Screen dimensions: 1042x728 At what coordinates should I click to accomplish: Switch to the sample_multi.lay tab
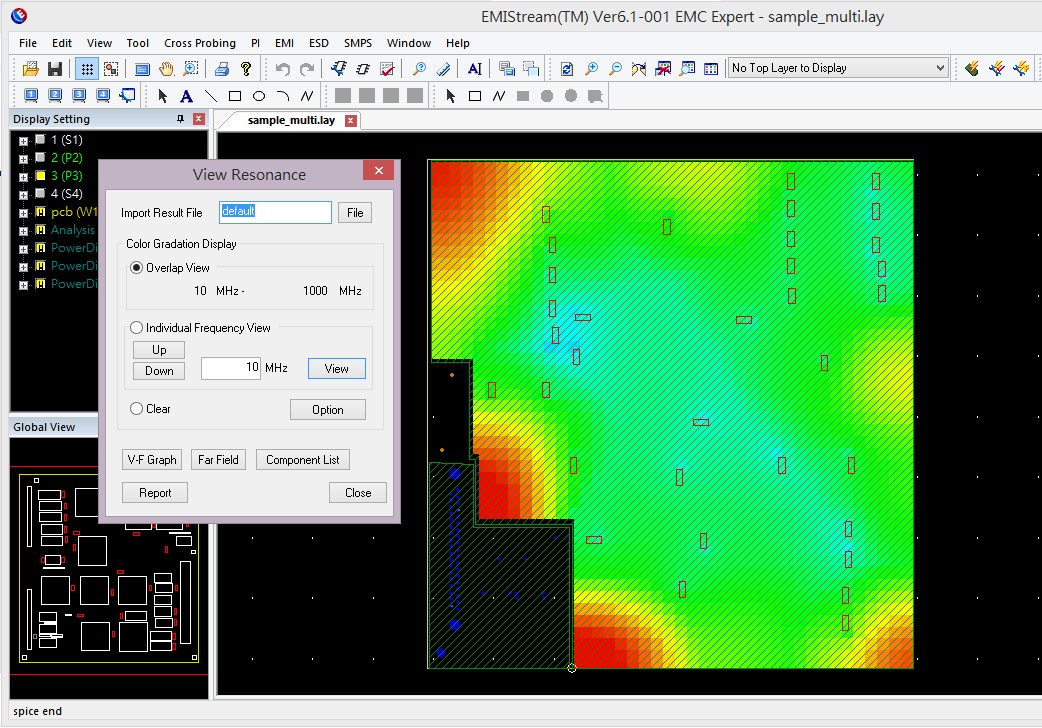tap(291, 120)
